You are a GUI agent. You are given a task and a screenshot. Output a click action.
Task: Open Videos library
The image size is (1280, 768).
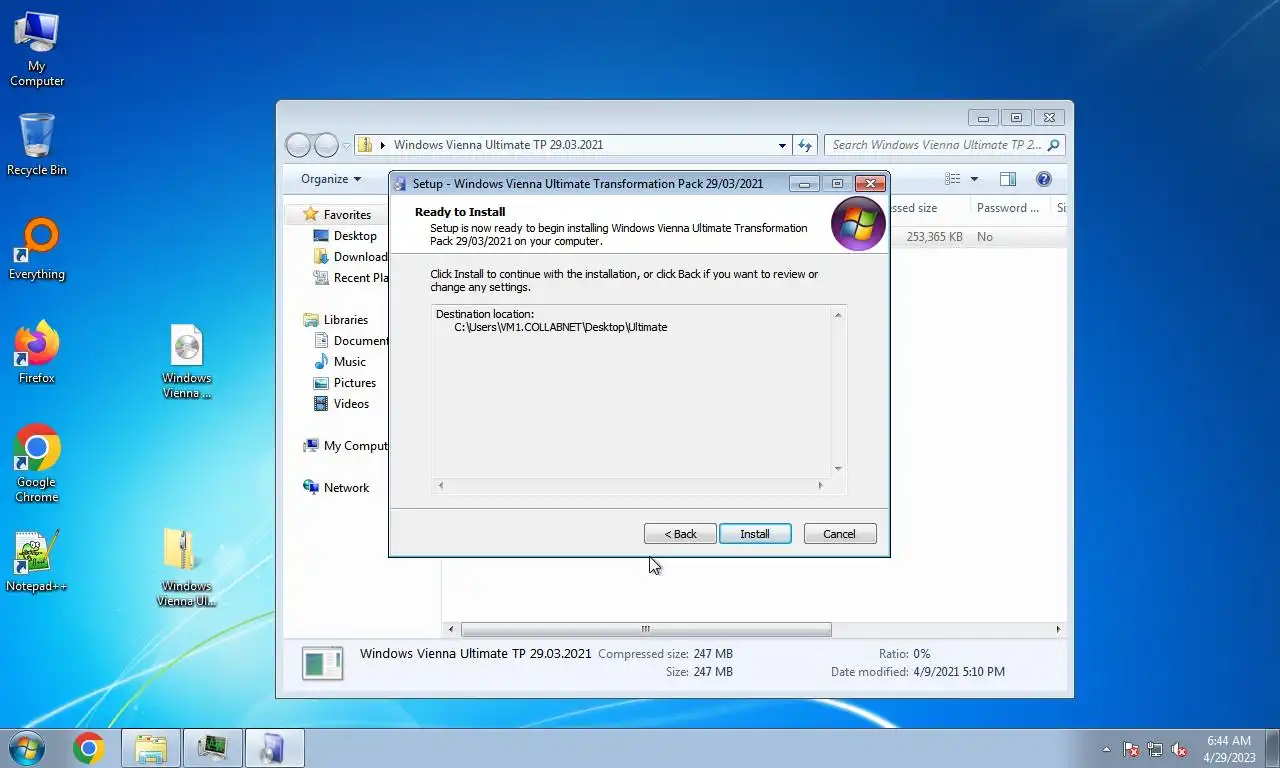click(341, 404)
